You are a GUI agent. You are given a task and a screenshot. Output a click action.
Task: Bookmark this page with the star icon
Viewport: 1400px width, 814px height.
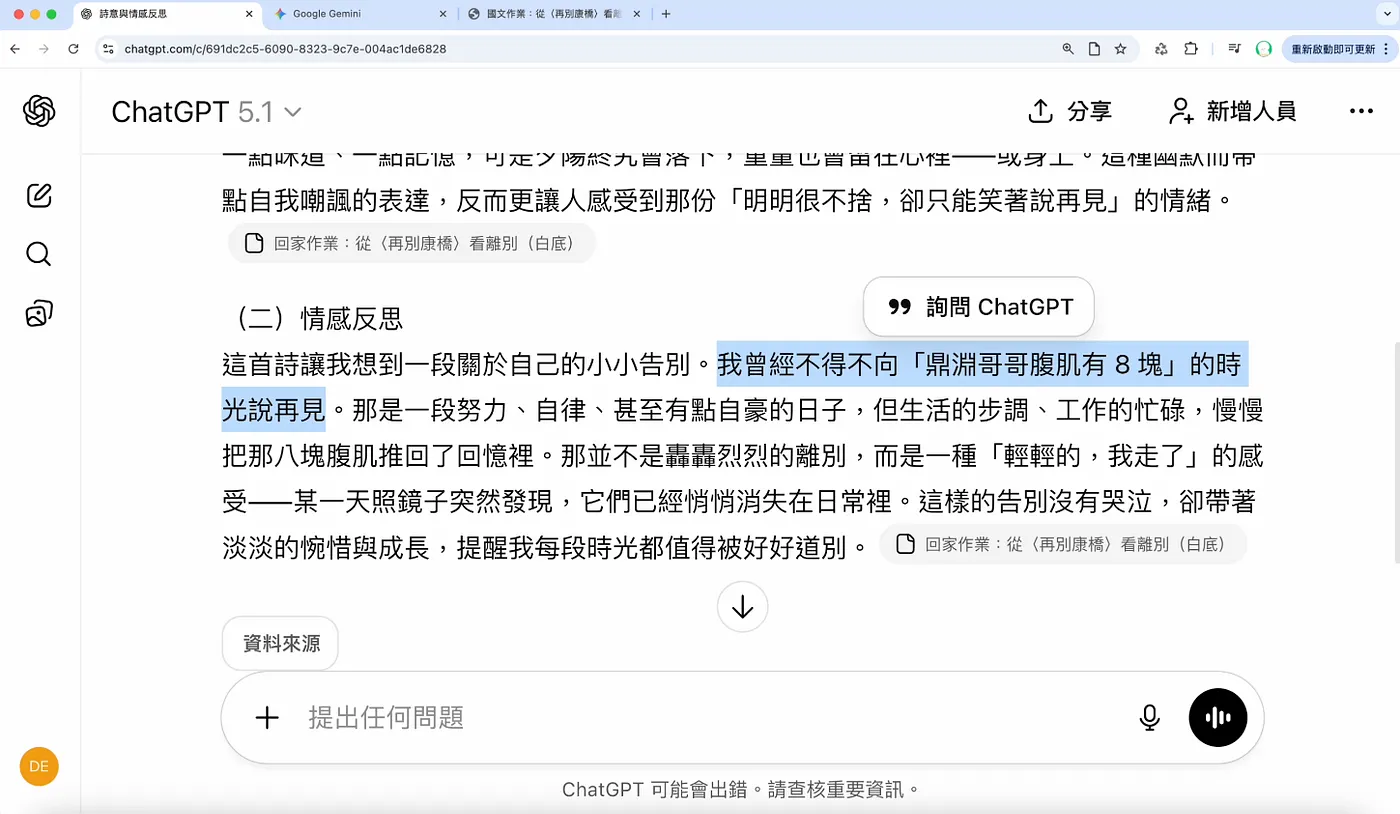(1120, 48)
